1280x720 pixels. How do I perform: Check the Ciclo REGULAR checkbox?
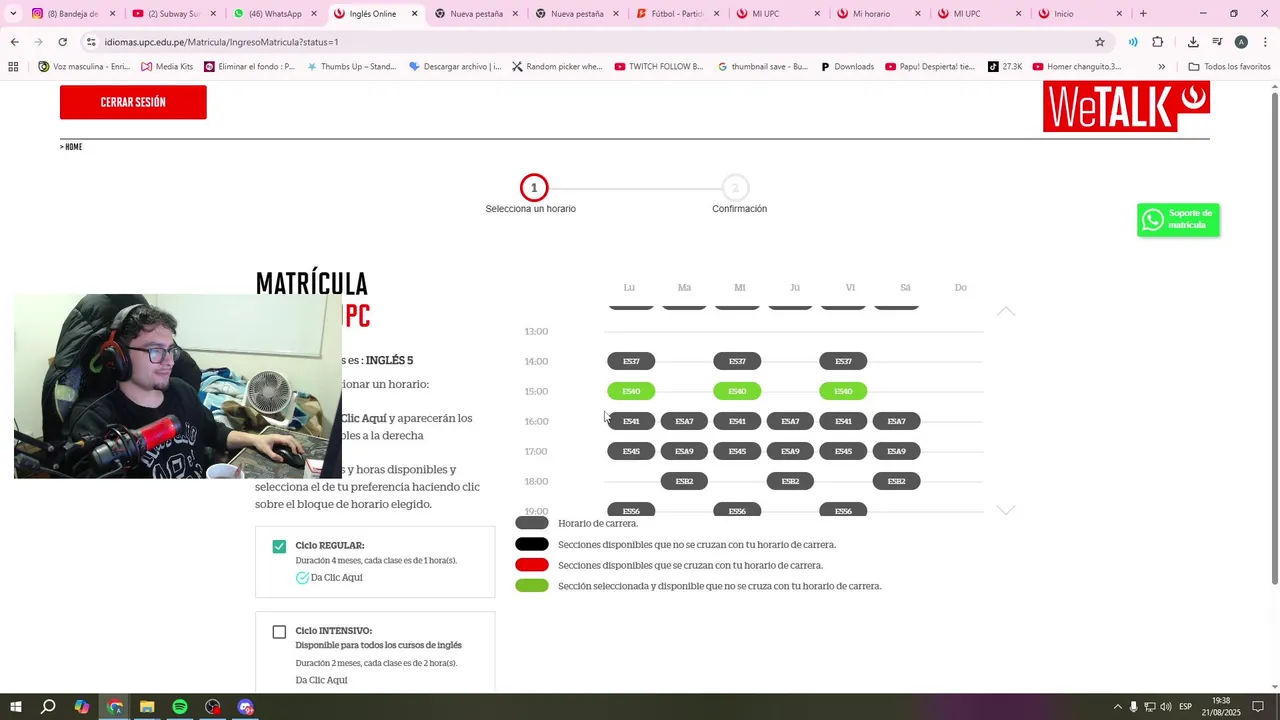click(279, 546)
